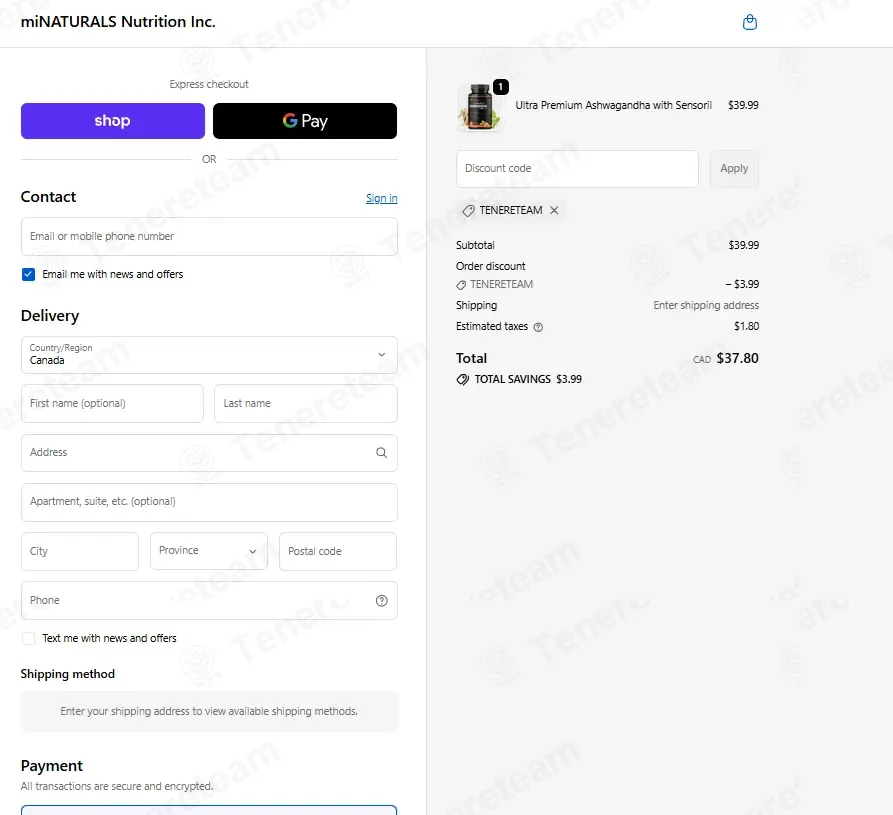The image size is (893, 815).
Task: Click the estimated taxes help icon
Action: tap(538, 327)
